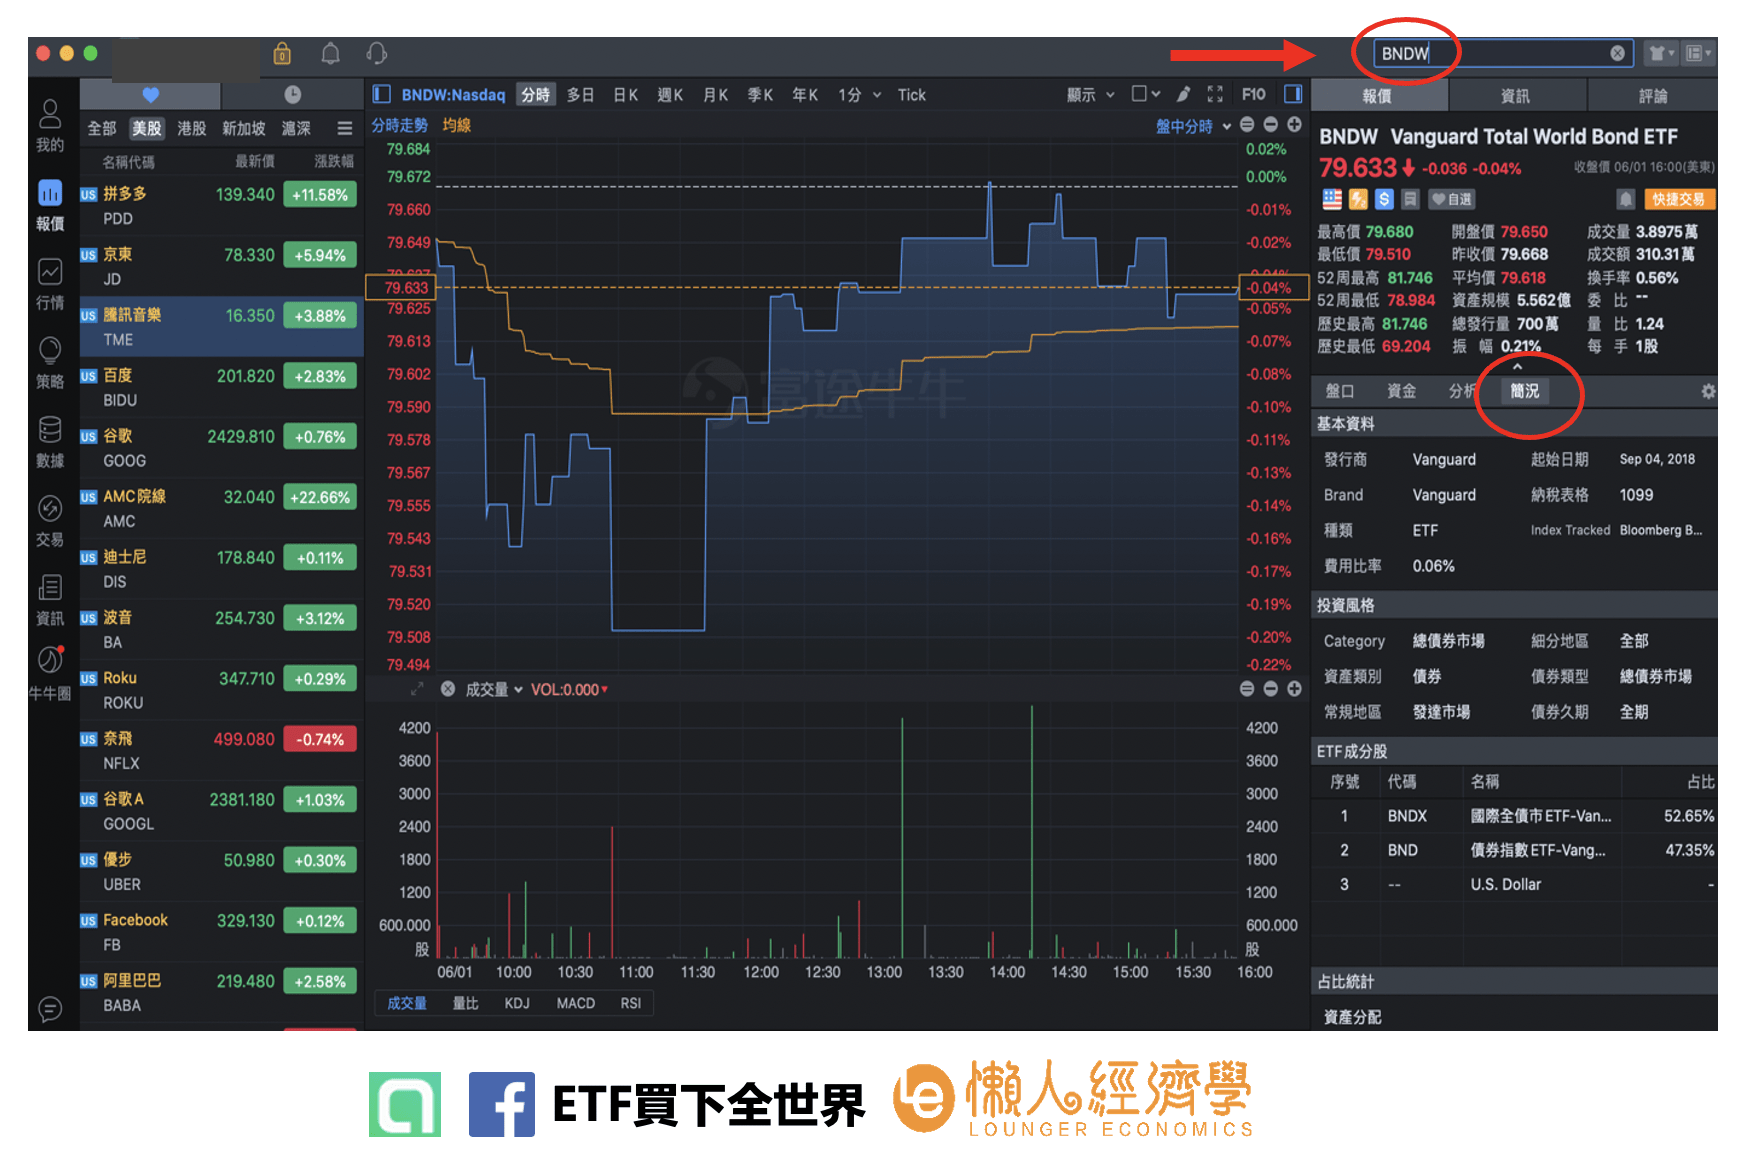Select the 港股 market filter tab
This screenshot has height=1158, width=1750.
point(191,128)
